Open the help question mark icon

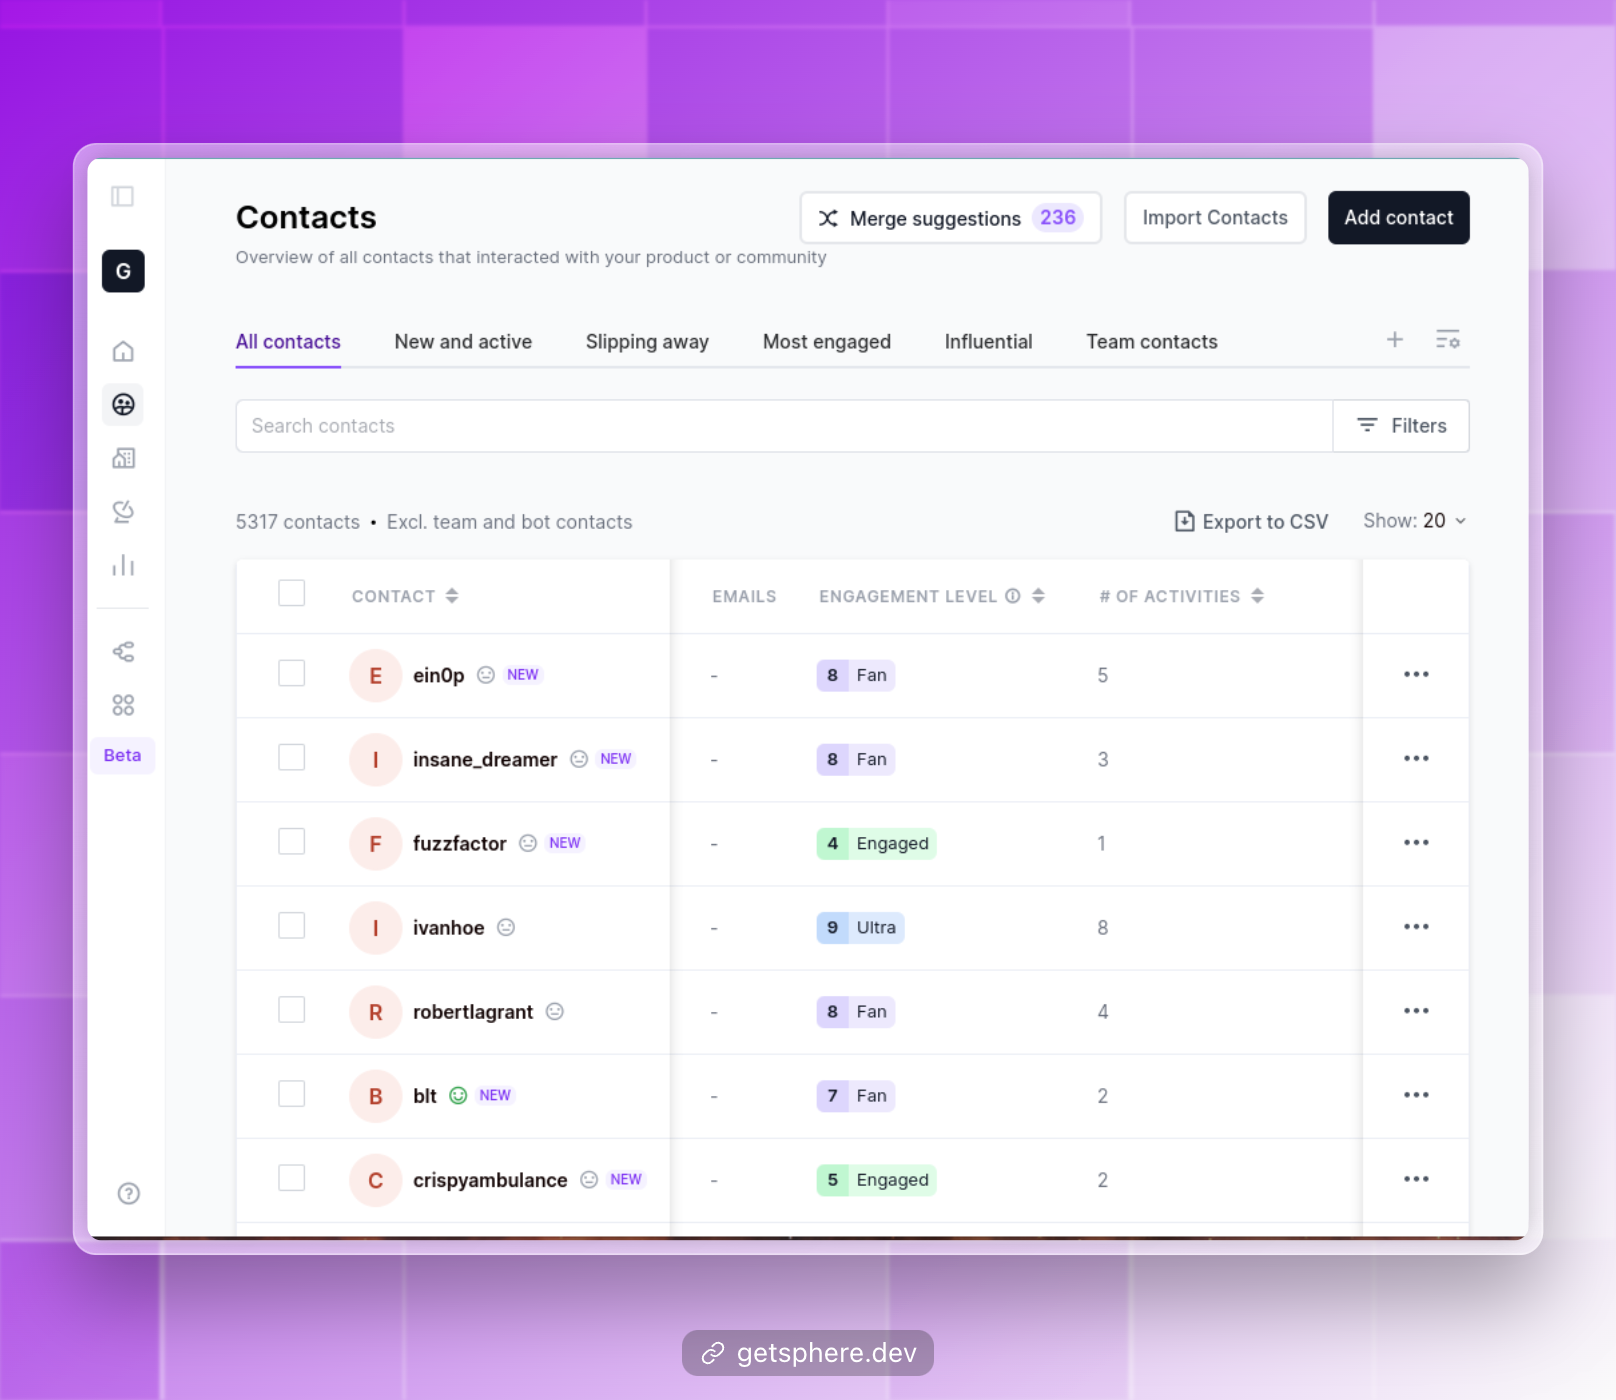127,1193
